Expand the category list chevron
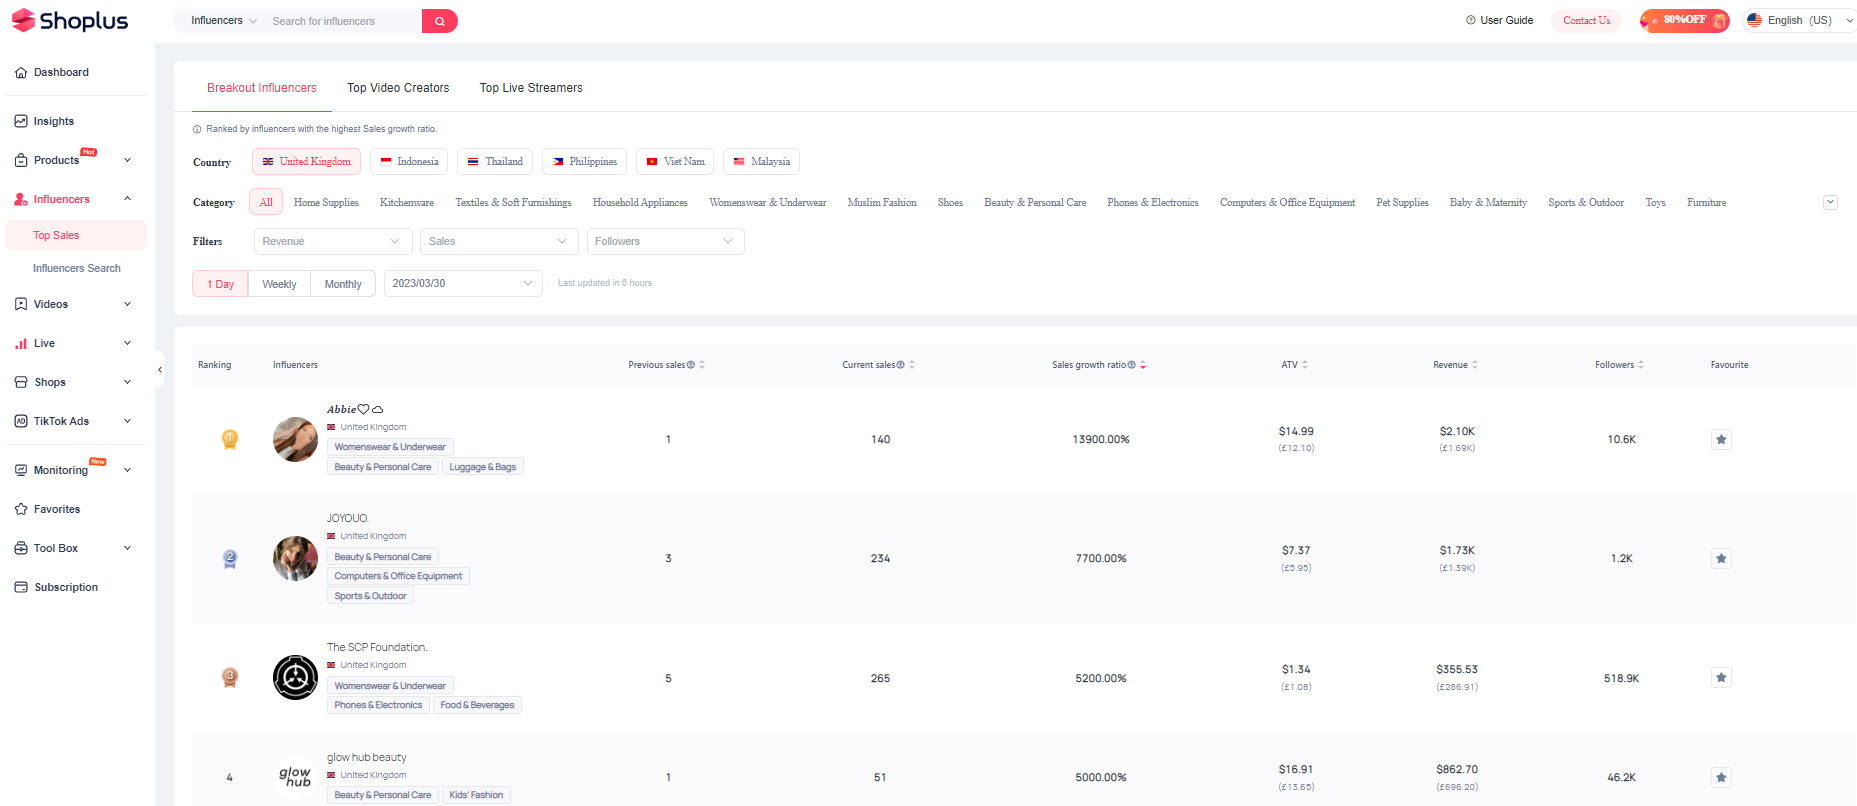The width and height of the screenshot is (1857, 806). click(1830, 202)
